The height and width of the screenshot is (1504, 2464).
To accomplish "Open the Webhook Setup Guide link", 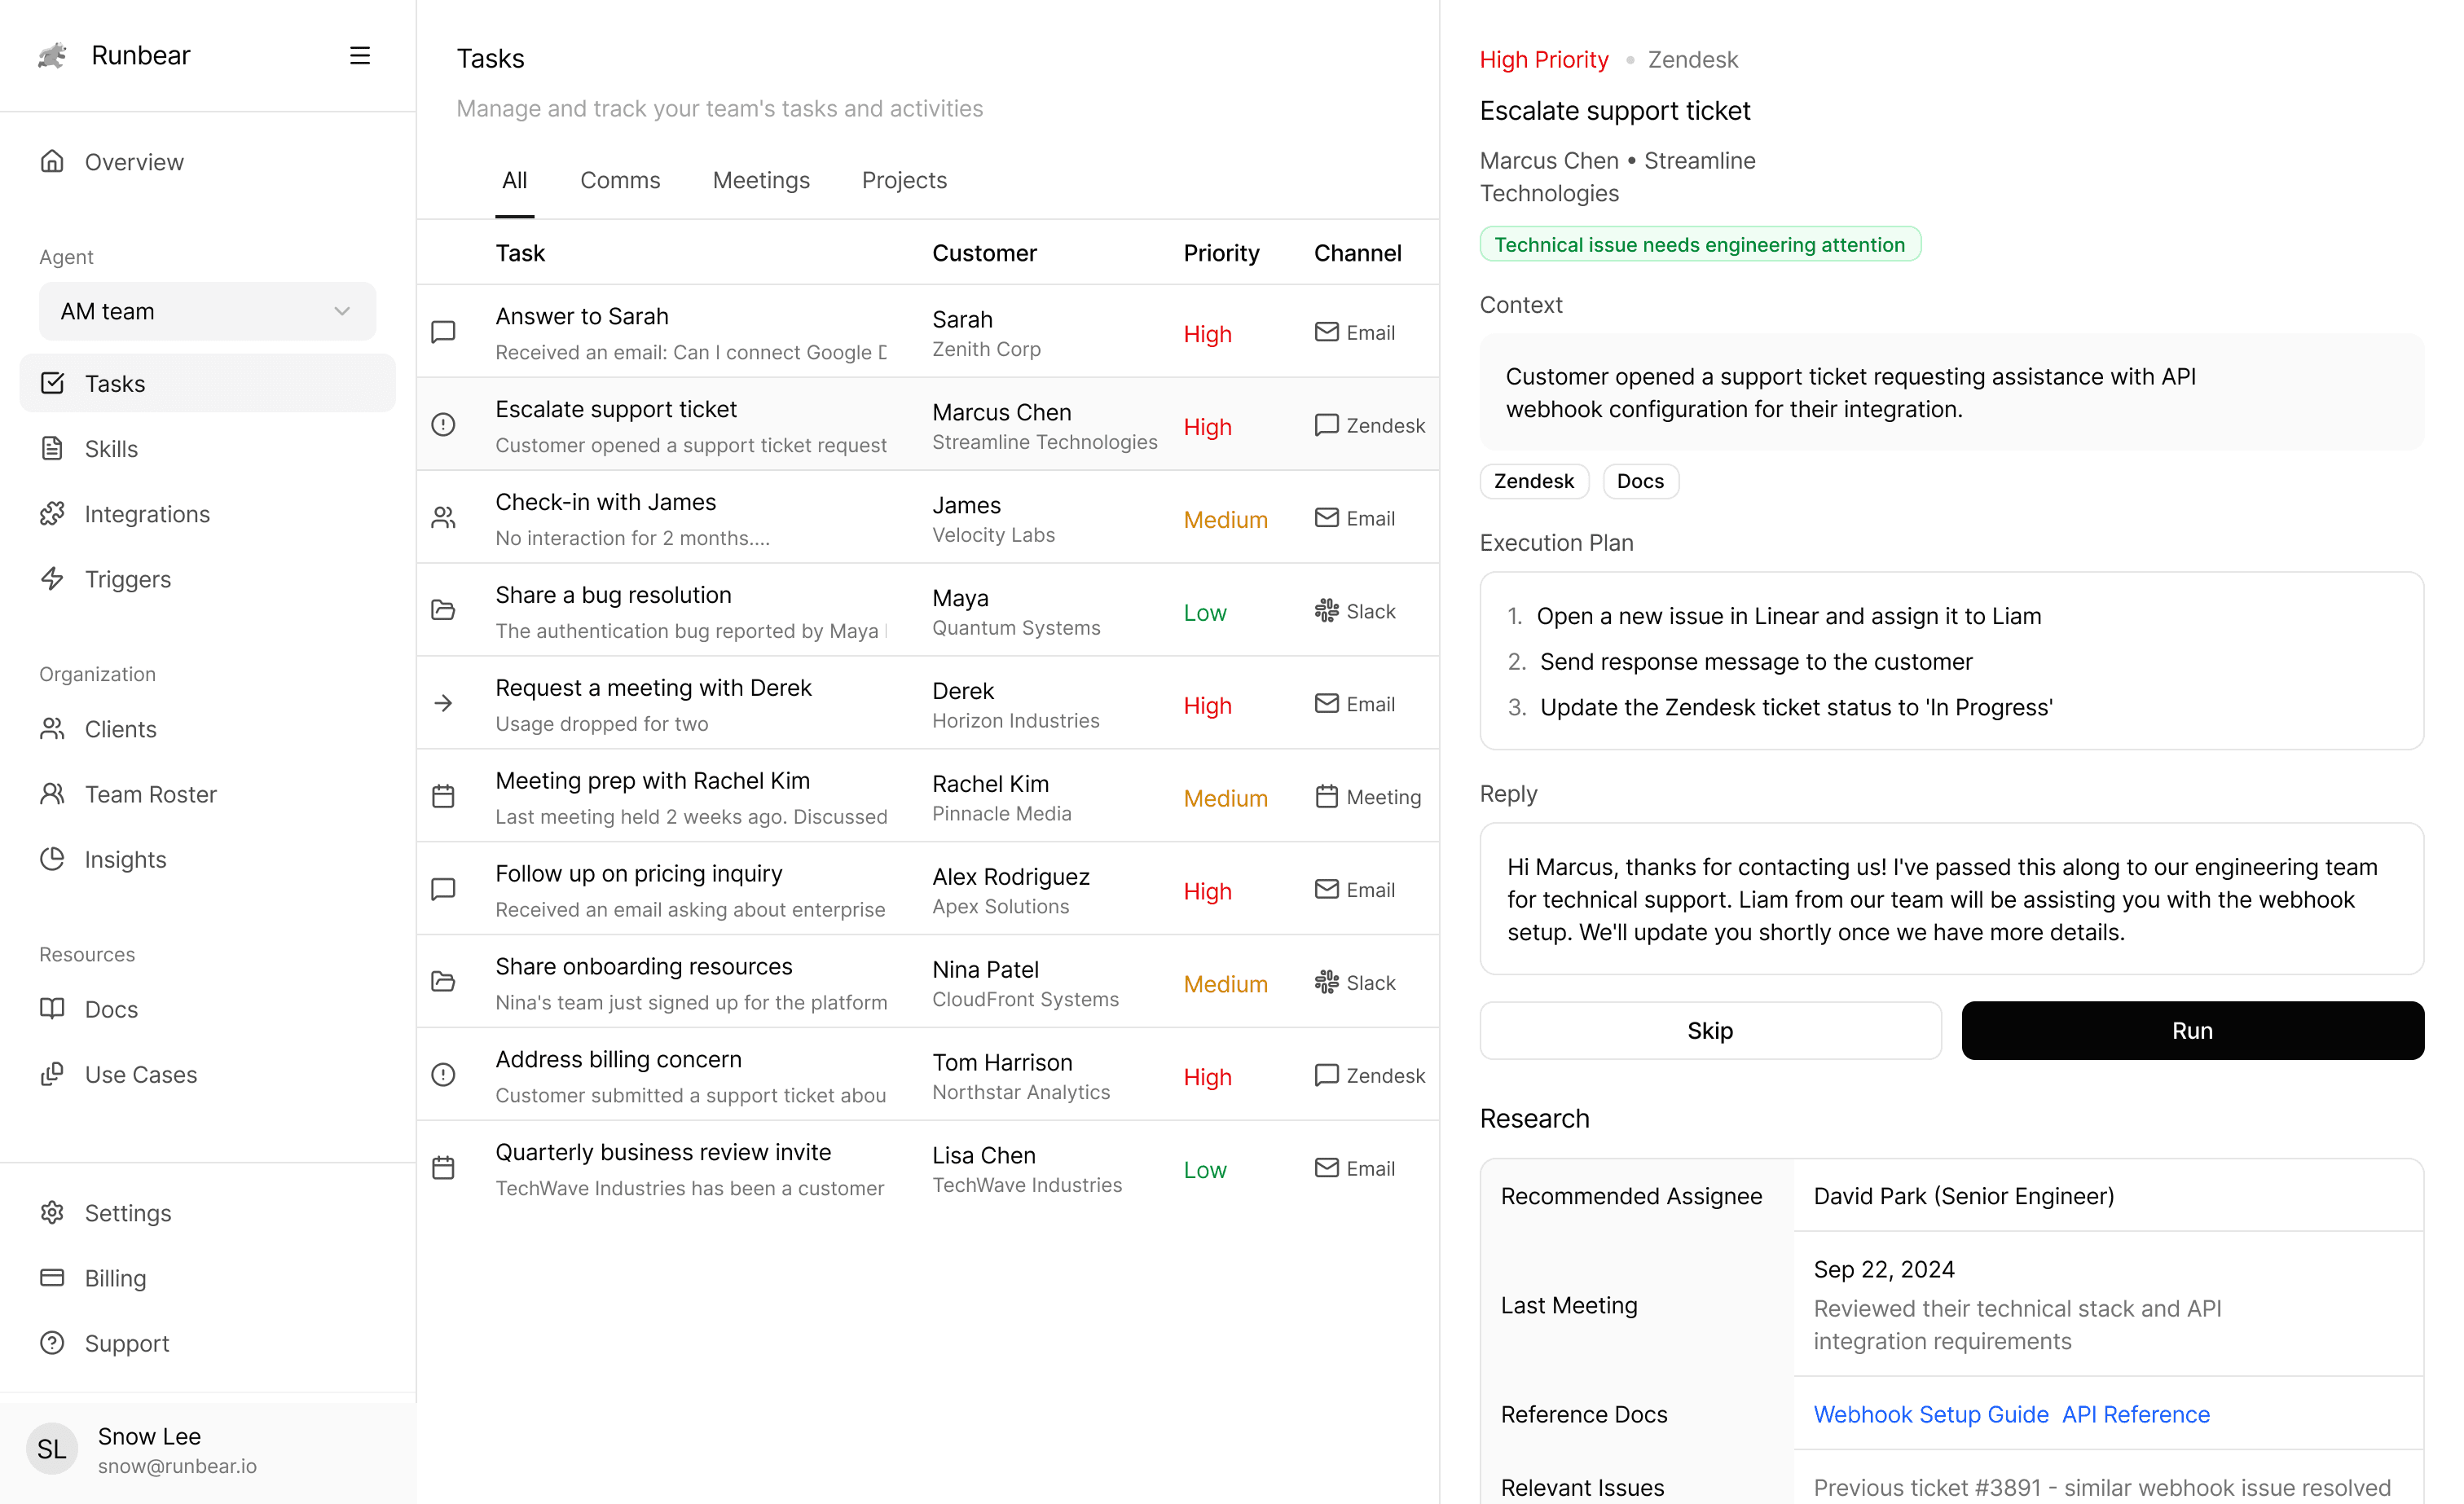I will (x=1931, y=1414).
